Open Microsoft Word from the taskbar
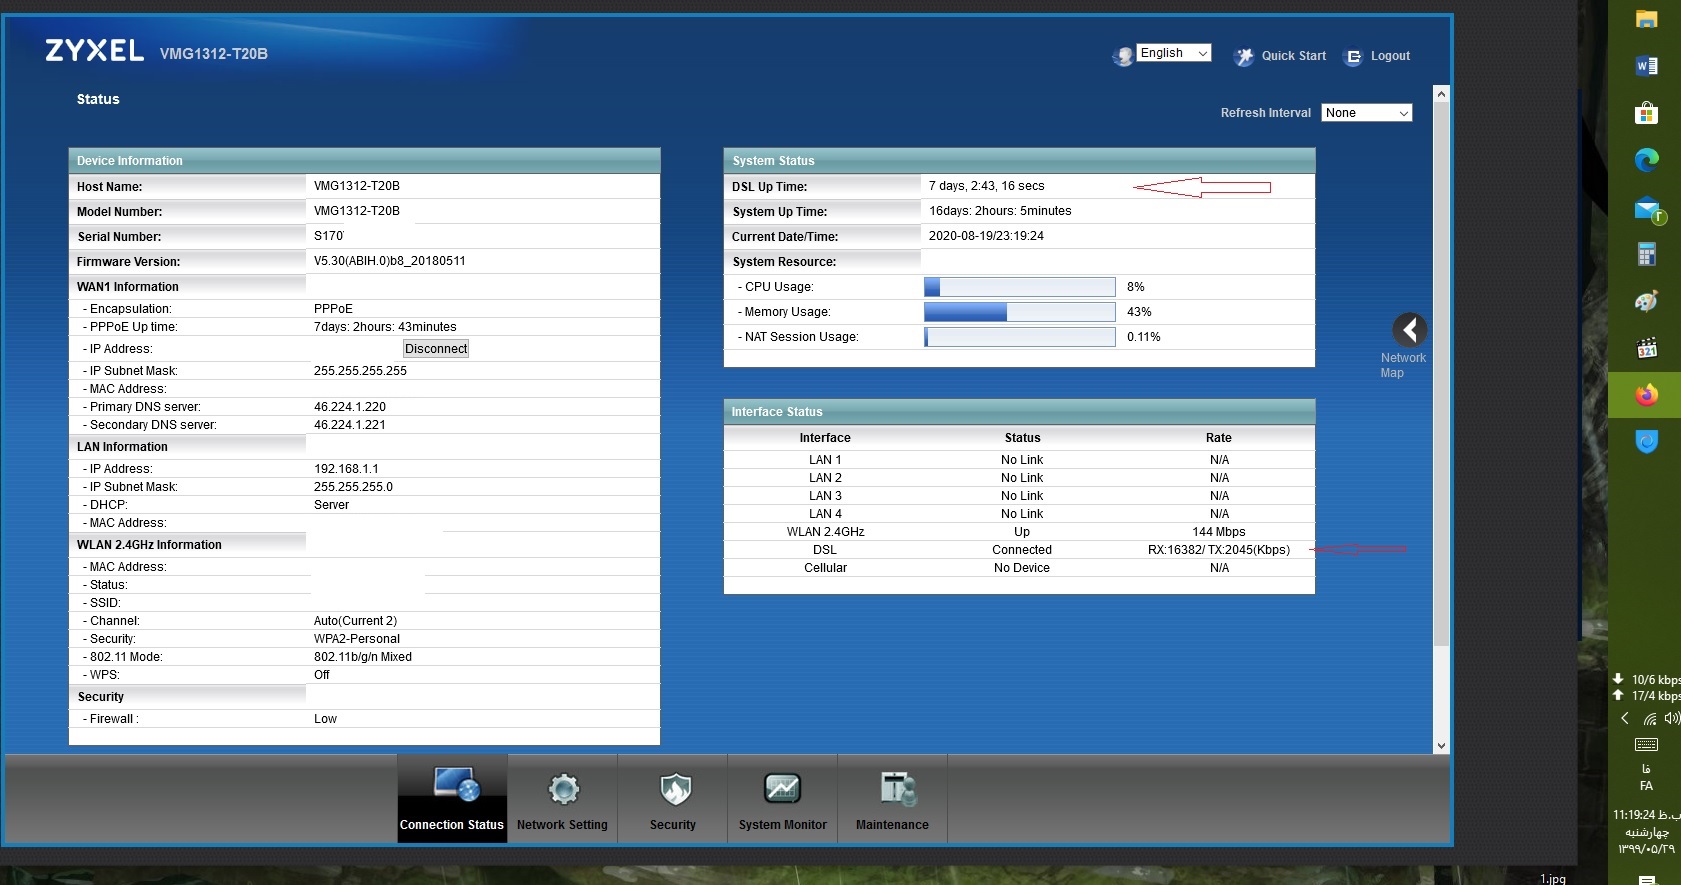 pyautogui.click(x=1646, y=66)
